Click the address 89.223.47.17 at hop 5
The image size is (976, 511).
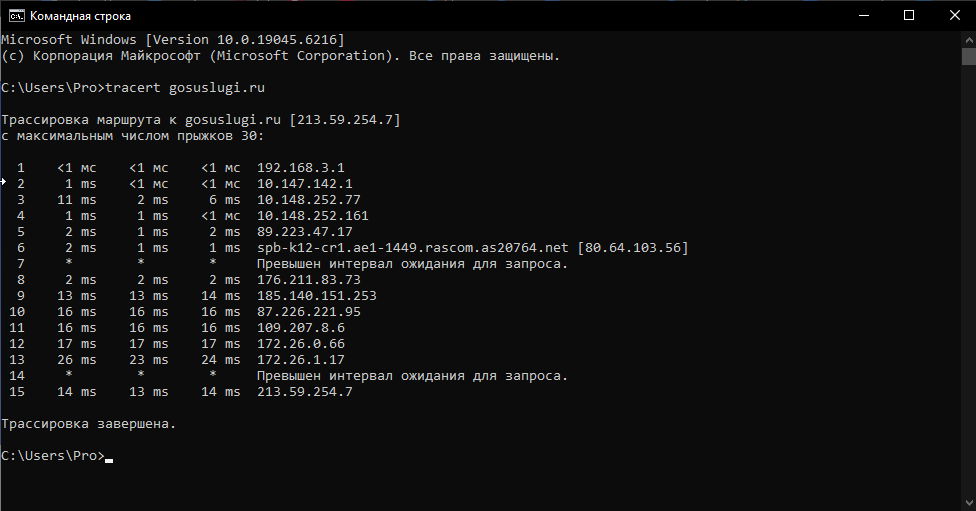(304, 232)
